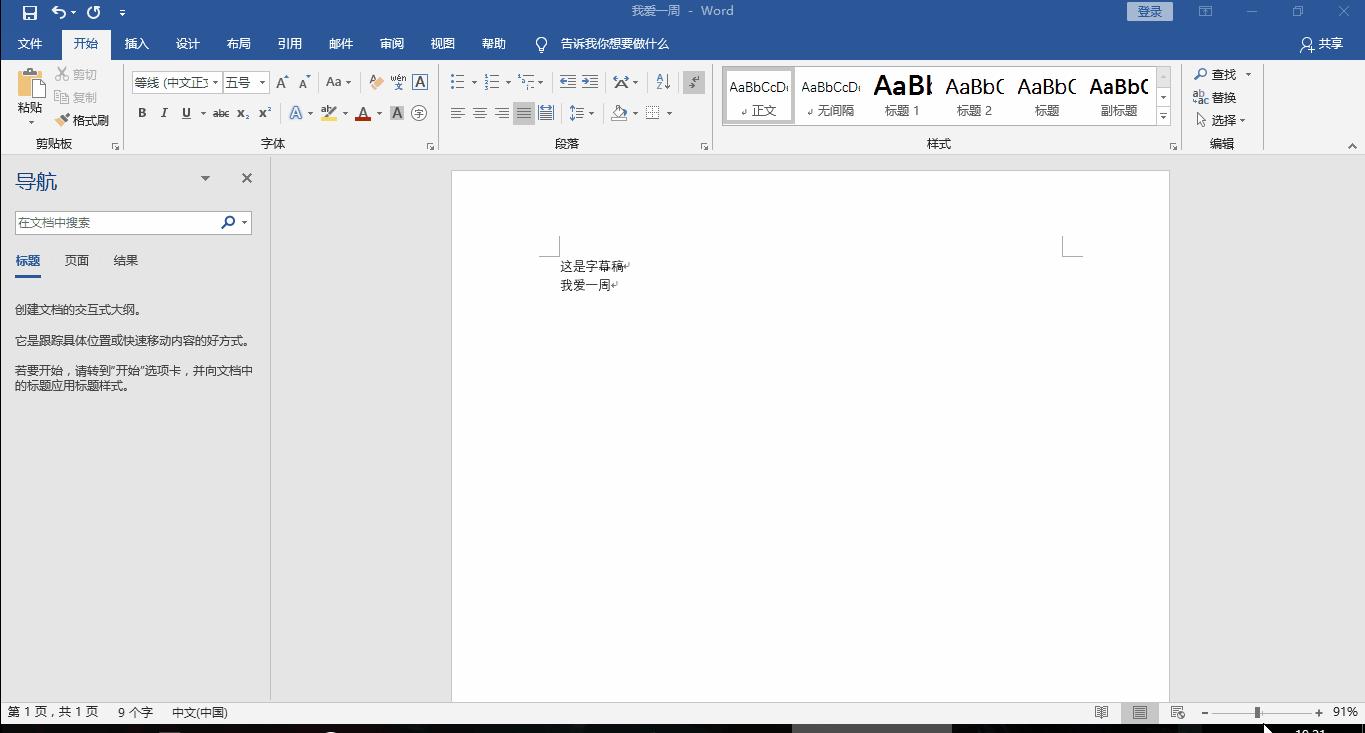Click the 登录 sign-in button
Screen dimensions: 1365x733
tap(1149, 12)
